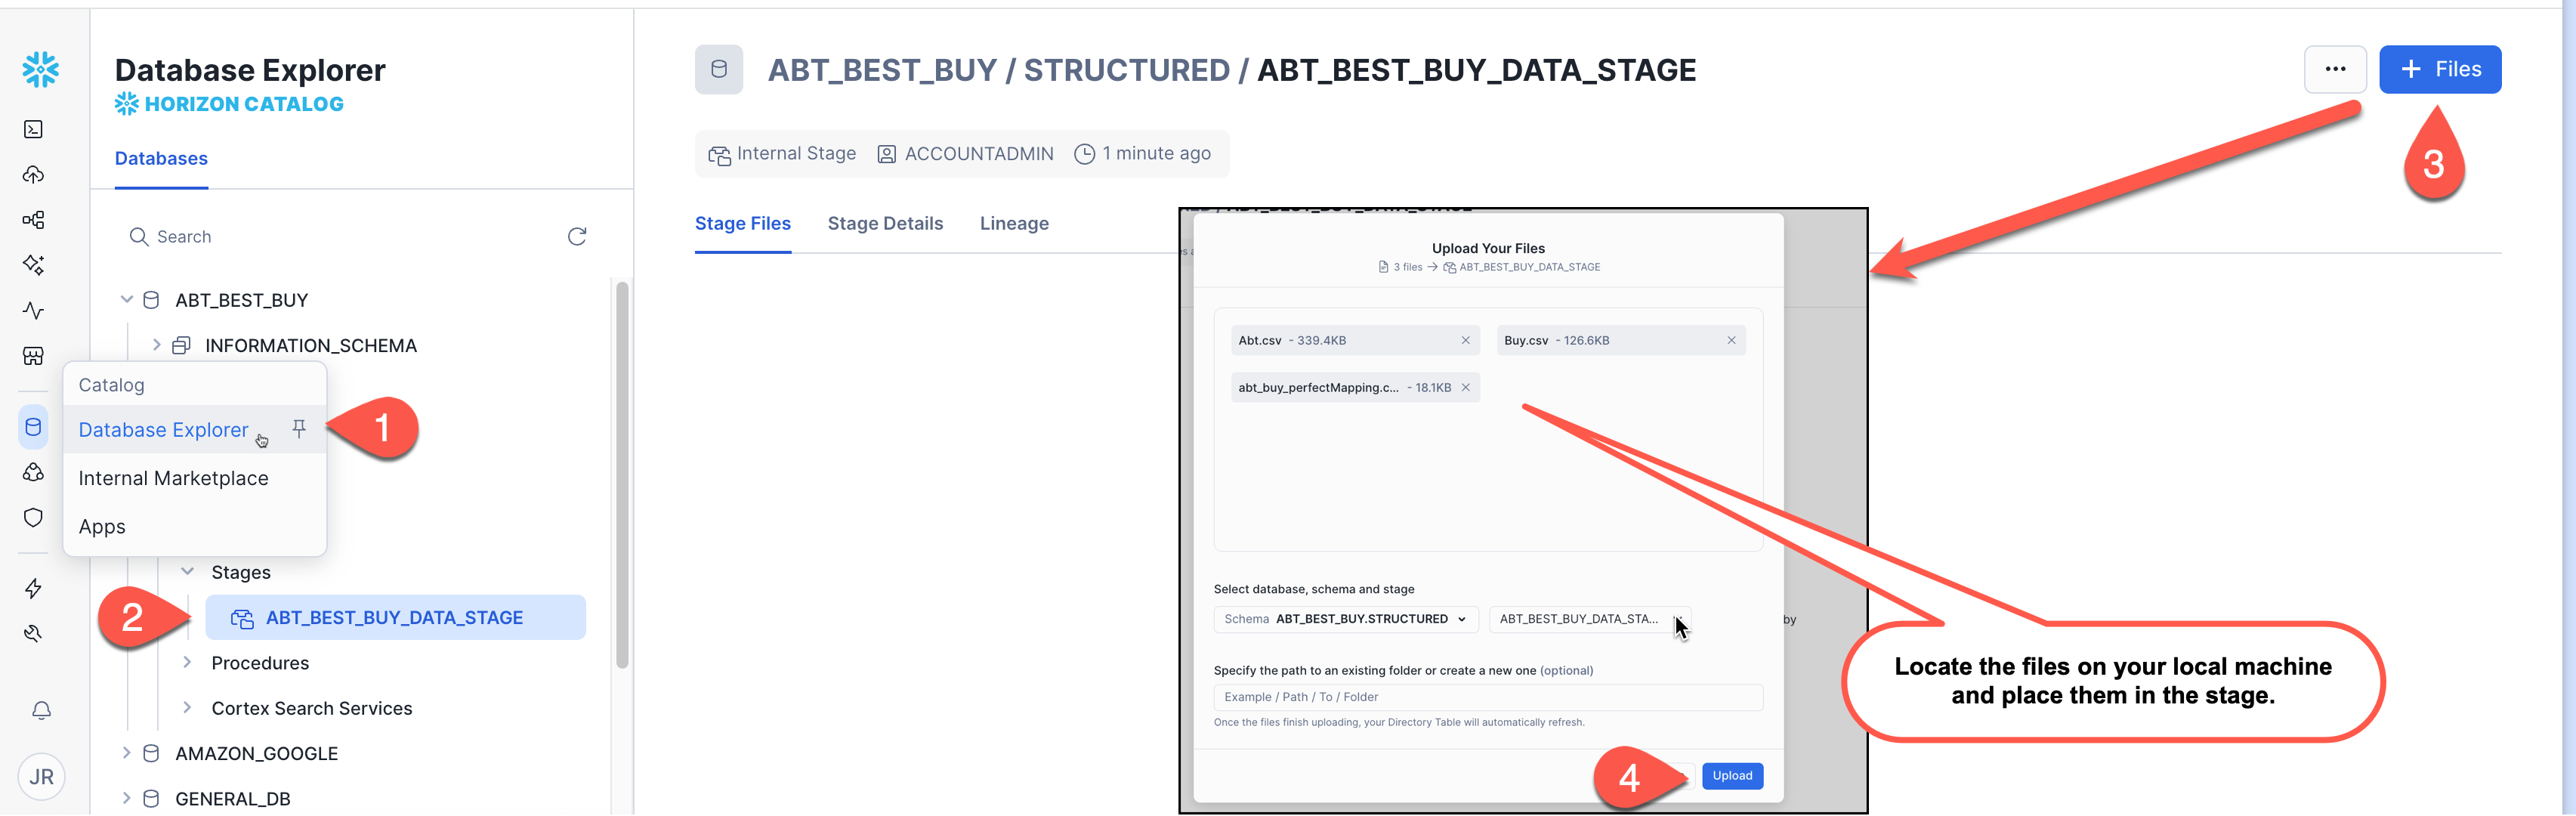
Task: Click the monitoring activity pulse icon
Action: pyautogui.click(x=33, y=311)
